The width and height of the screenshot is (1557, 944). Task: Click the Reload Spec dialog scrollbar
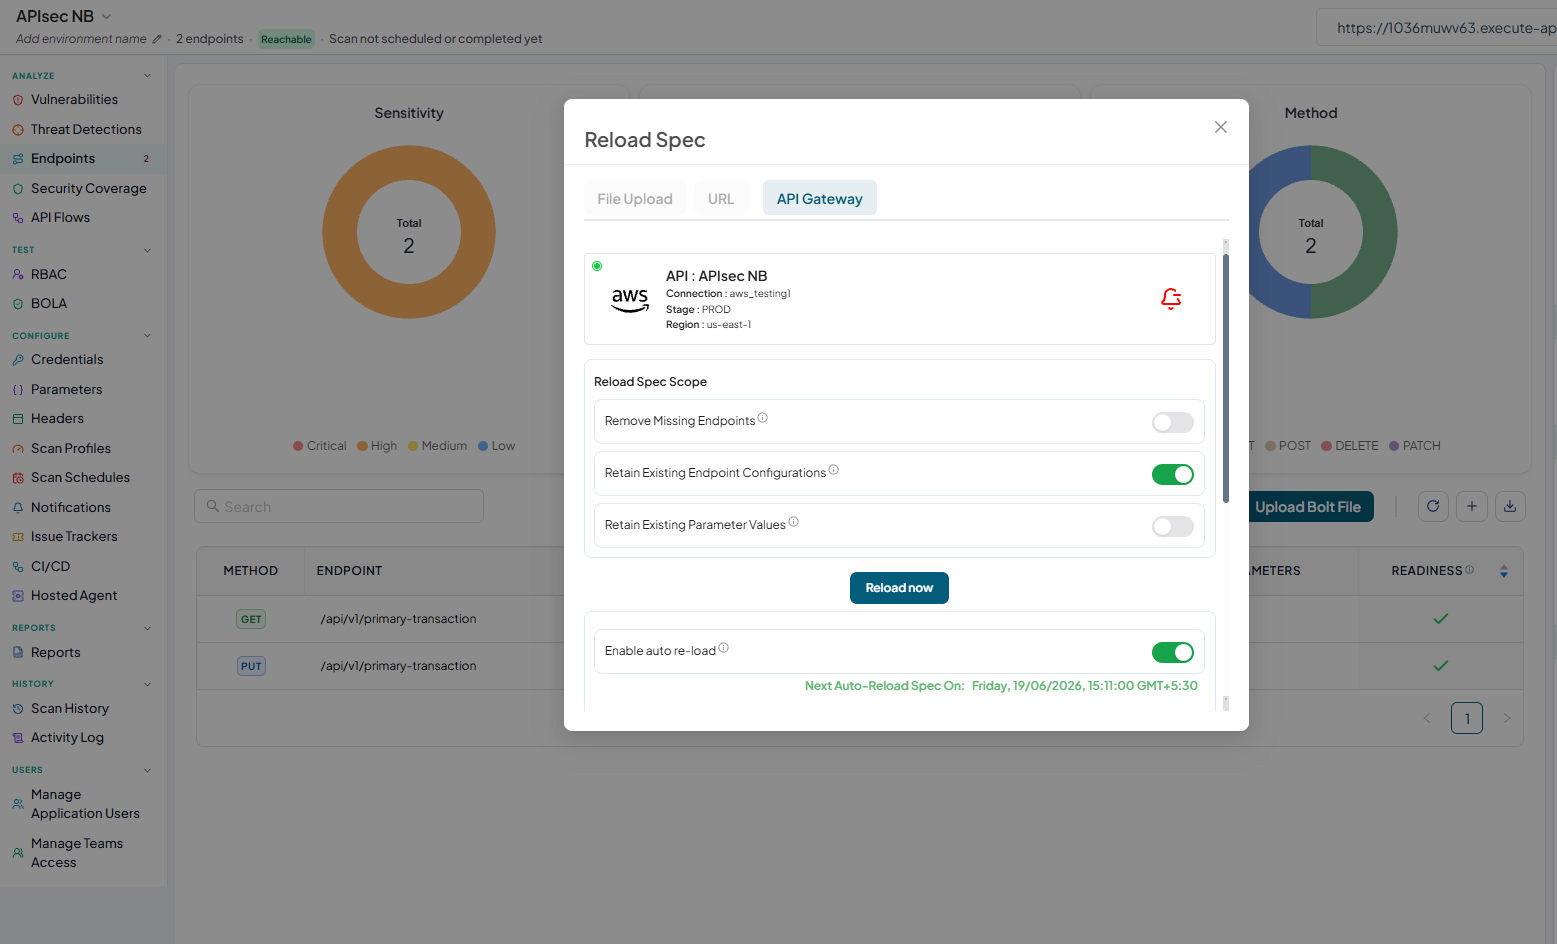coord(1226,380)
